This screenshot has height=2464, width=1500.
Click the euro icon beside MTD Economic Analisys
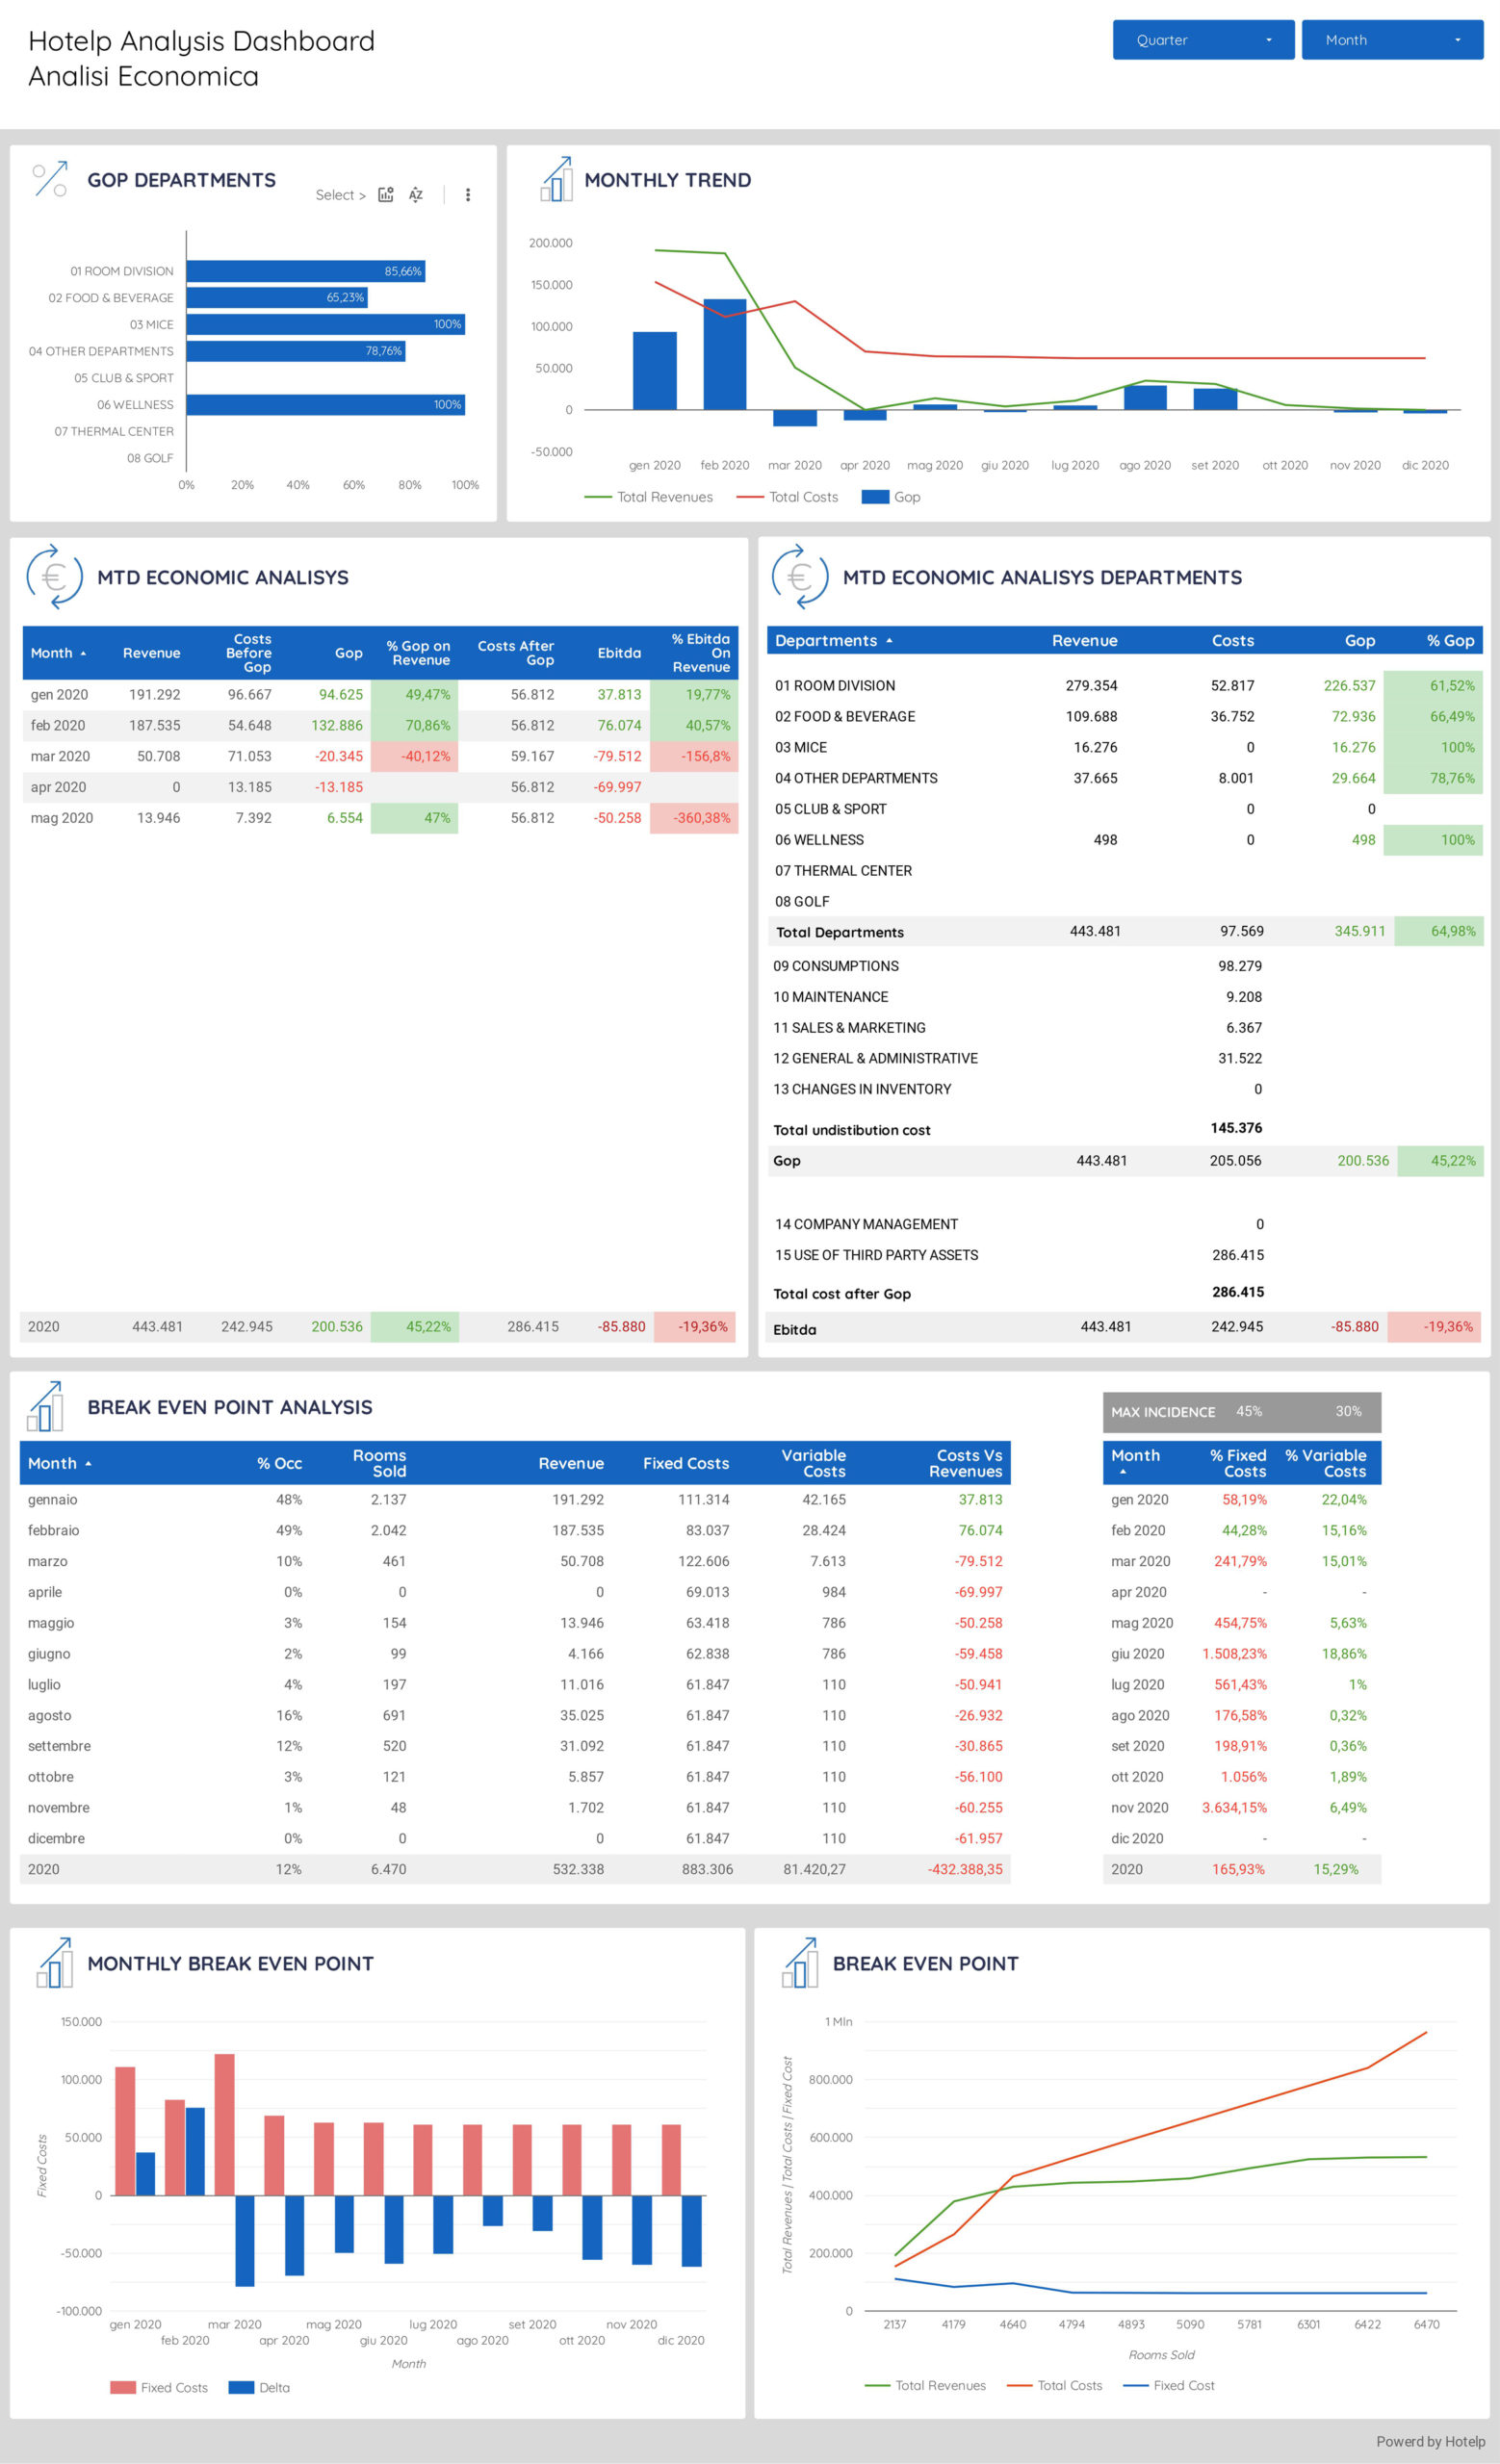pyautogui.click(x=54, y=577)
